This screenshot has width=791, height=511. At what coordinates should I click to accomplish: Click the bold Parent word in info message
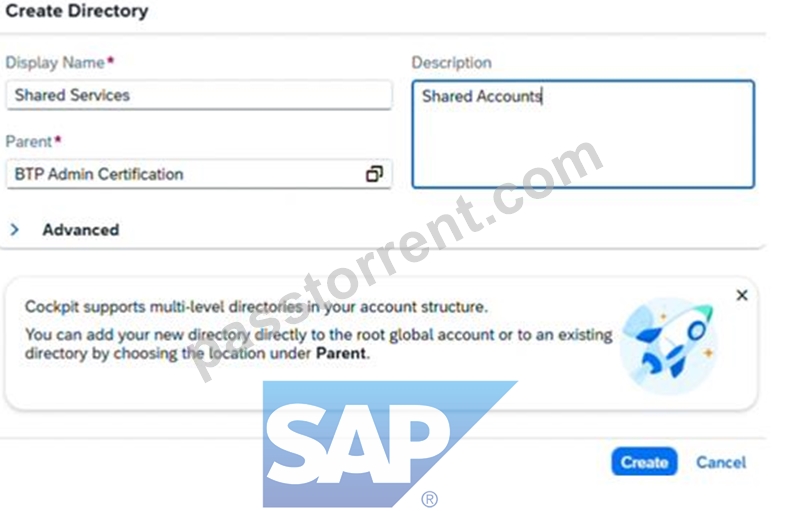point(341,353)
